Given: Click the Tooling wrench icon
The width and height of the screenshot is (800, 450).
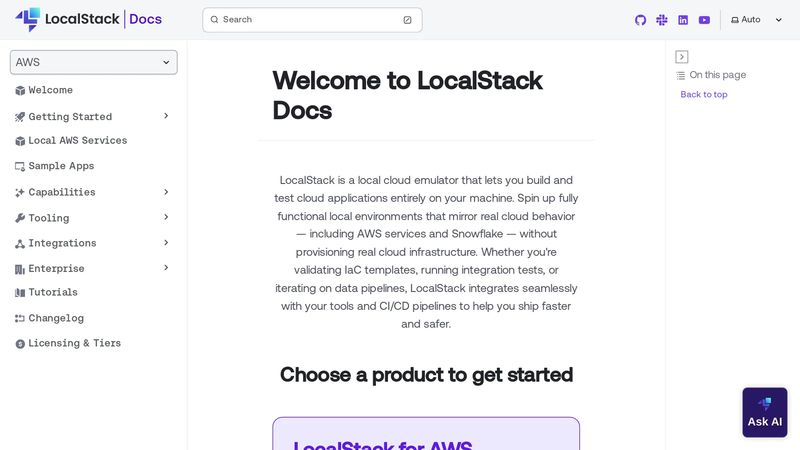Looking at the screenshot, I should point(20,218).
